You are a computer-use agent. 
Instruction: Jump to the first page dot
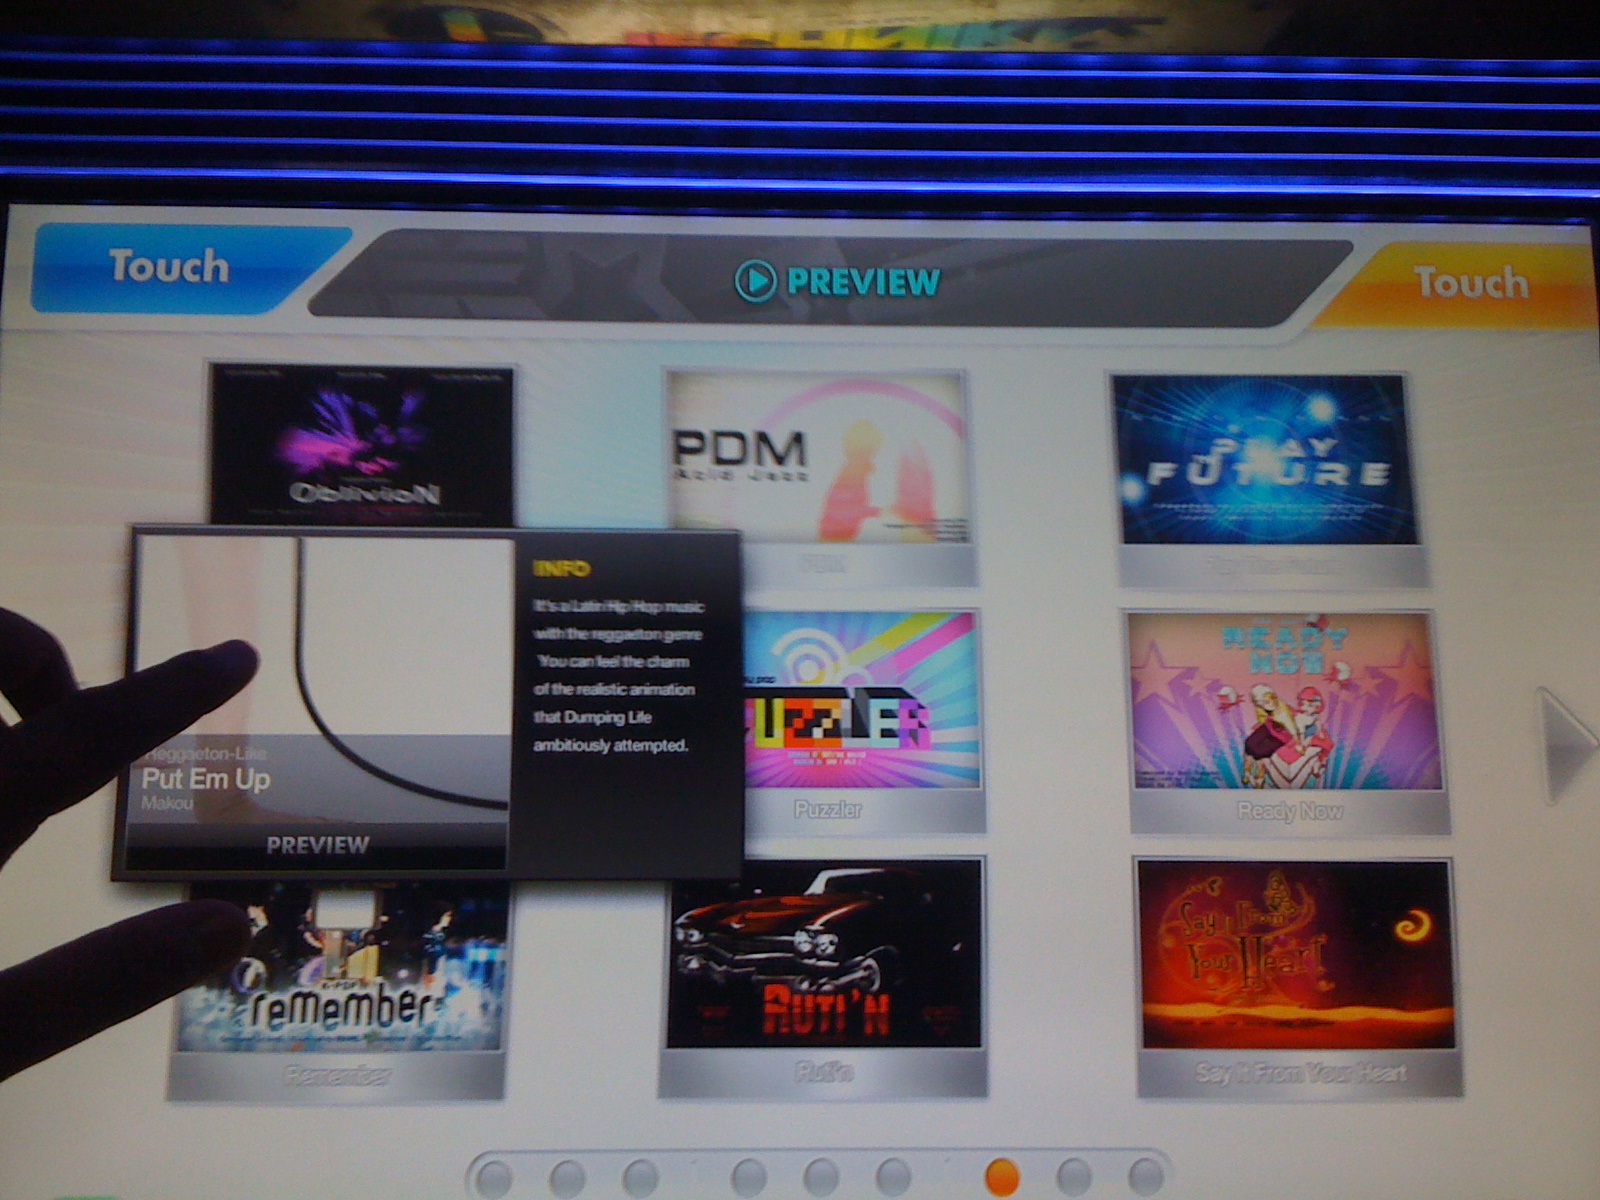coord(494,1177)
